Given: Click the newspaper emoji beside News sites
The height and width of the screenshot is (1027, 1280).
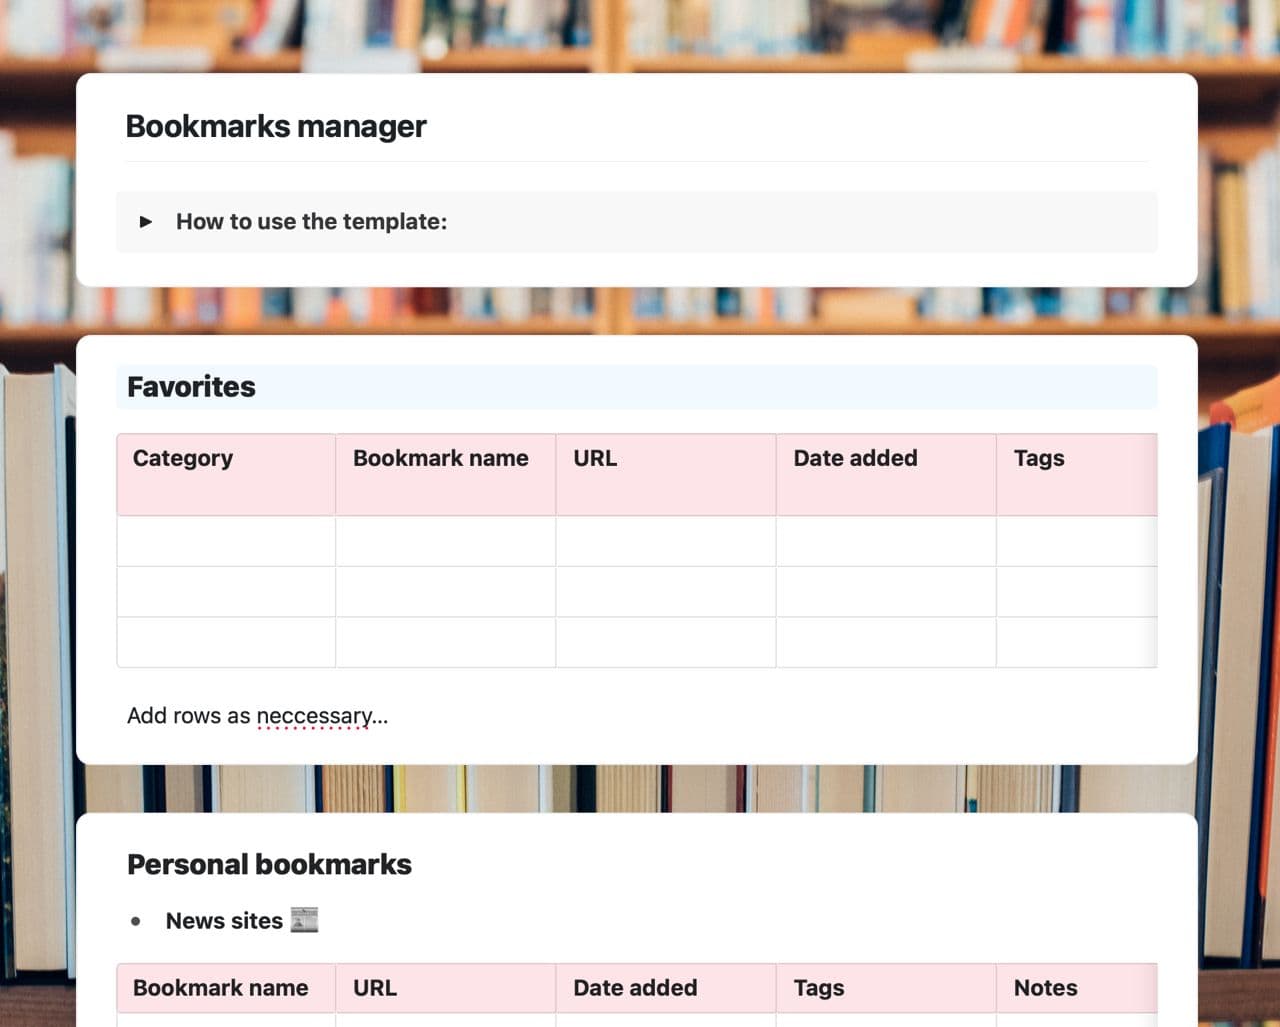Looking at the screenshot, I should click(304, 920).
